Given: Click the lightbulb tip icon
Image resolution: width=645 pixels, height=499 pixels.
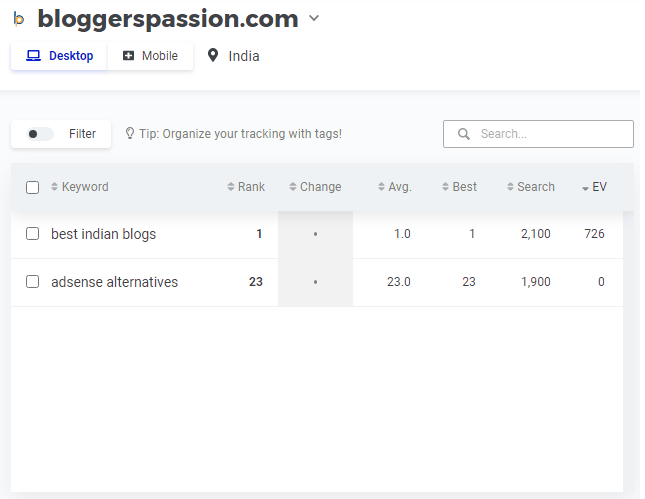Looking at the screenshot, I should tap(130, 133).
